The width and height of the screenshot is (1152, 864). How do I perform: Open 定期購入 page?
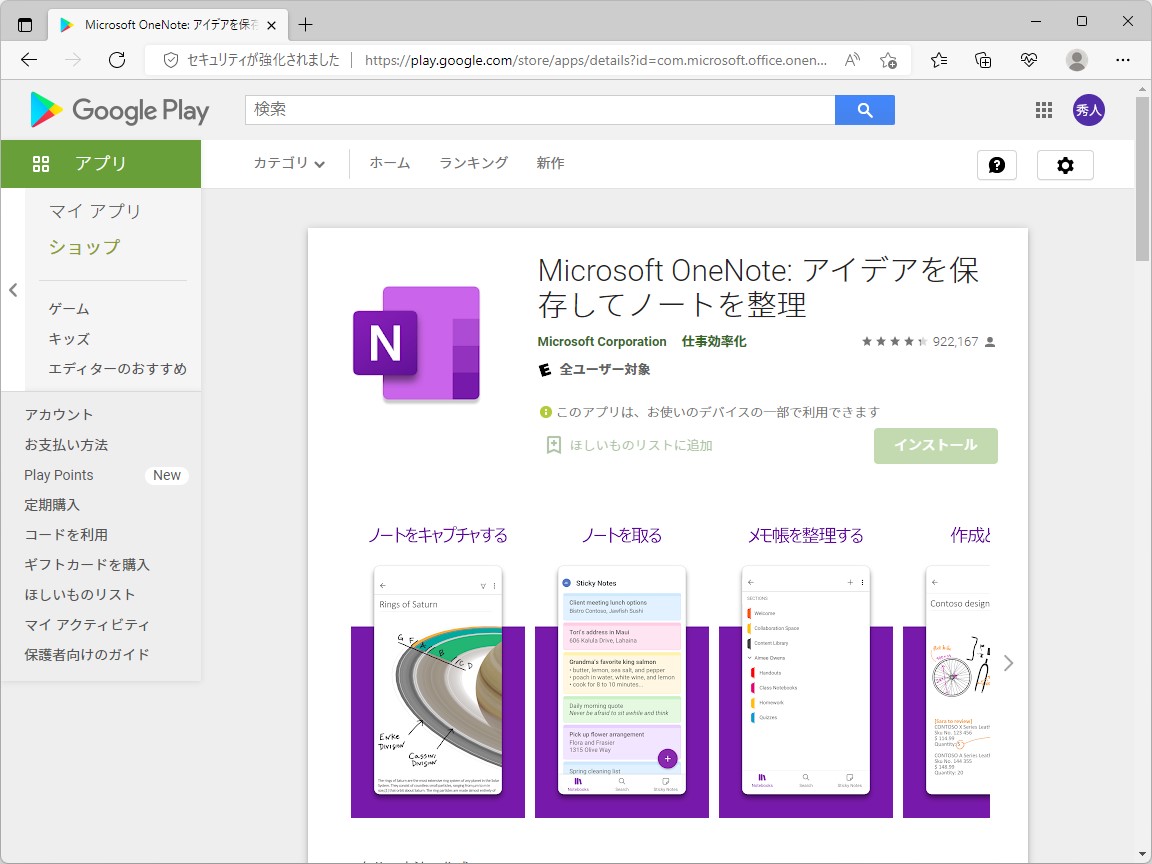tap(51, 505)
